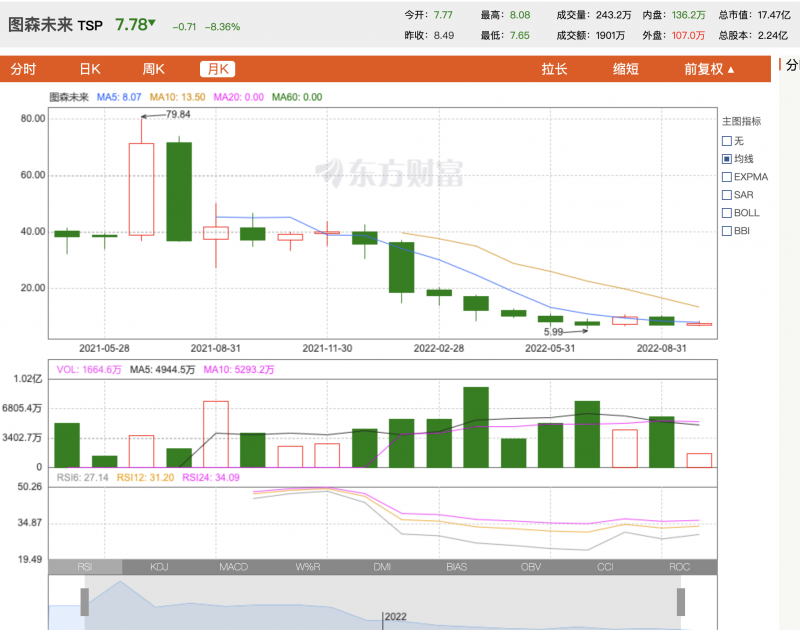Click the right range slider handle

click(681, 602)
